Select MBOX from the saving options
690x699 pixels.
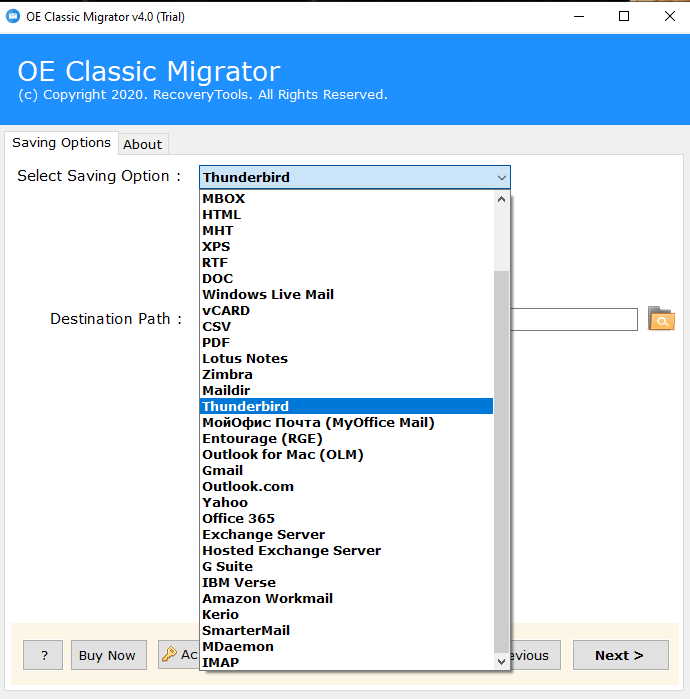pos(347,198)
